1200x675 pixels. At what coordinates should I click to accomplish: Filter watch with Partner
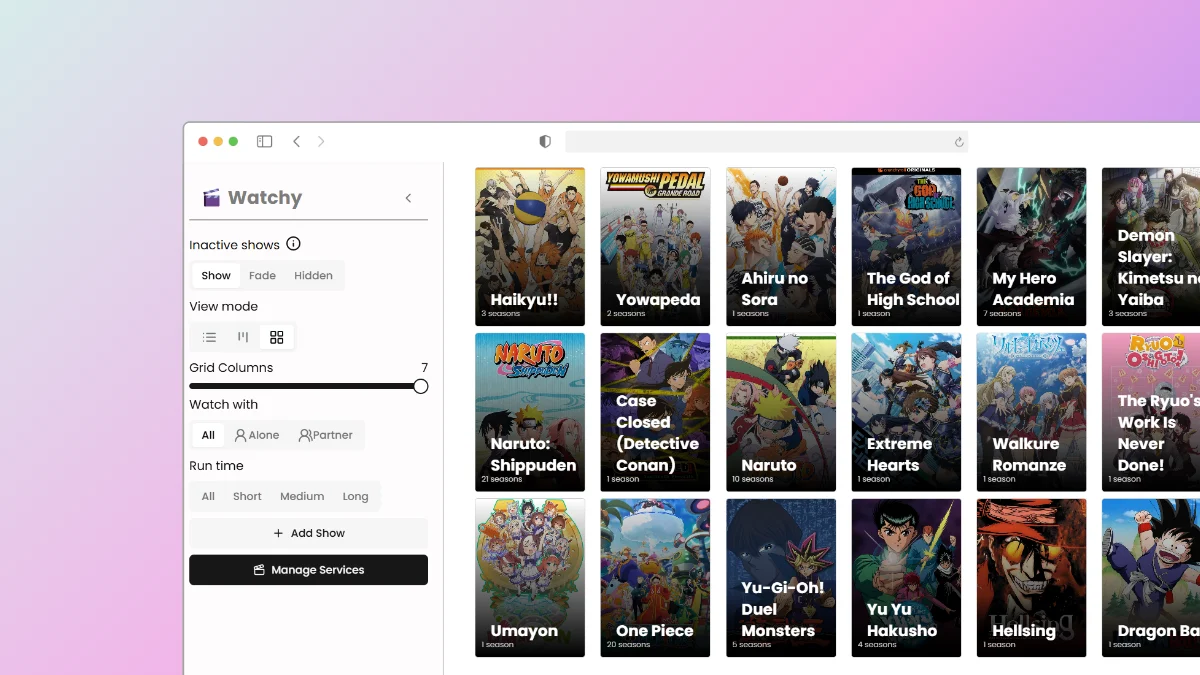[325, 435]
